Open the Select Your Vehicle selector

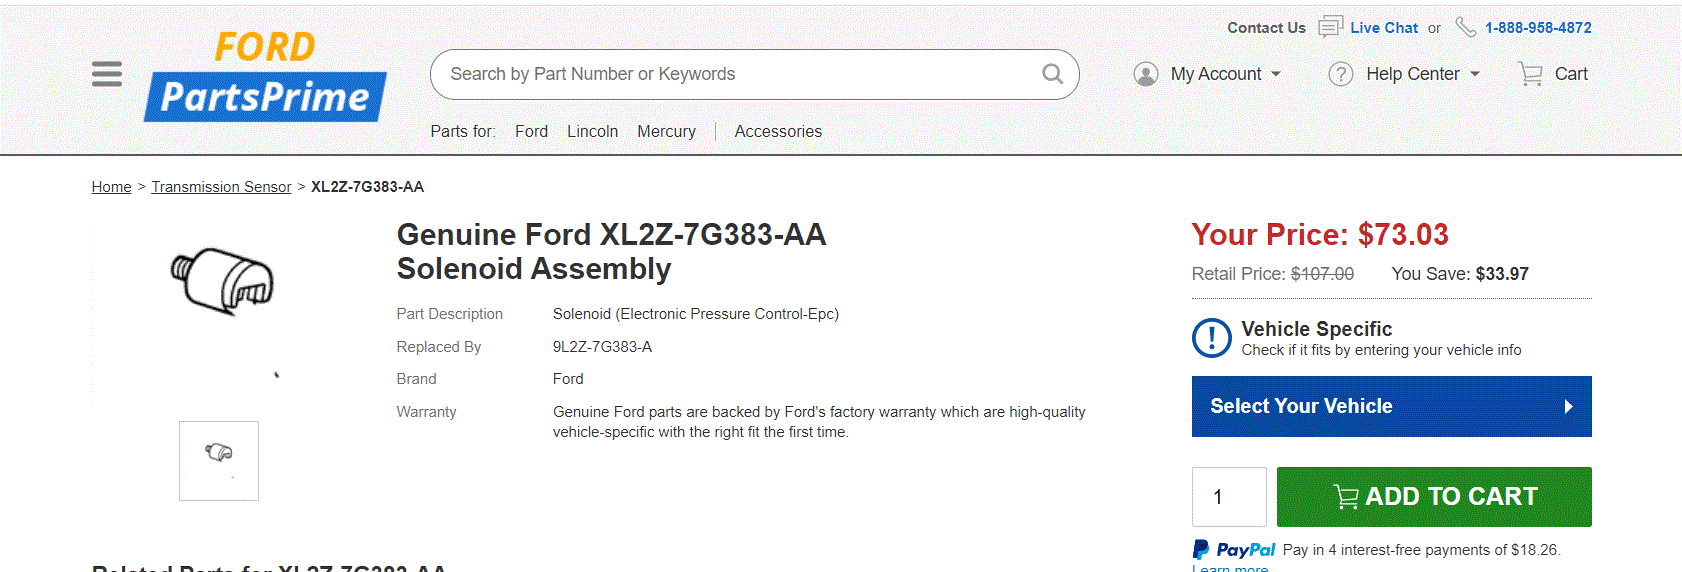coord(1391,406)
